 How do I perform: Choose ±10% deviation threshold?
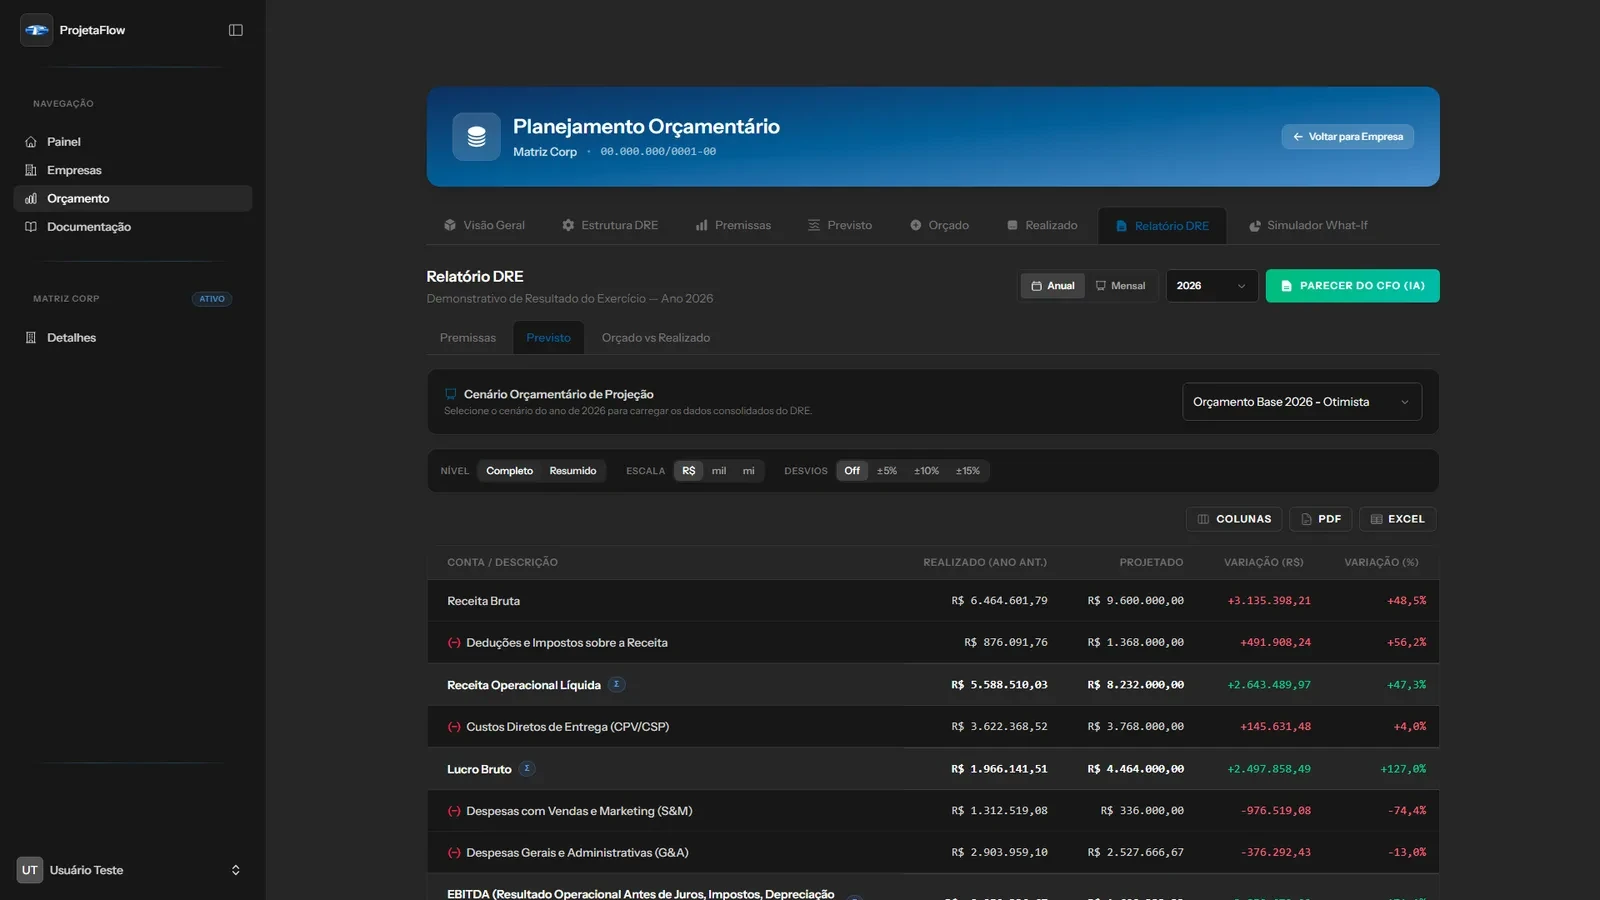926,471
